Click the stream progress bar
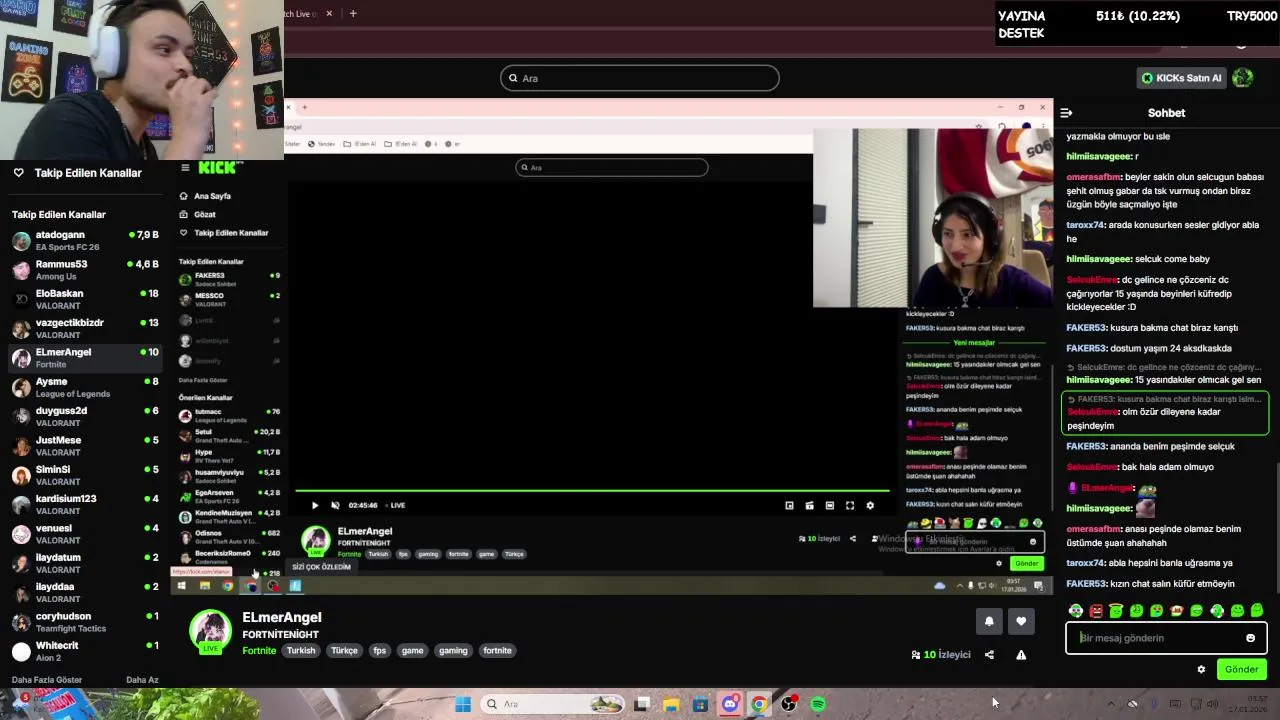1280x720 pixels. [x=592, y=491]
